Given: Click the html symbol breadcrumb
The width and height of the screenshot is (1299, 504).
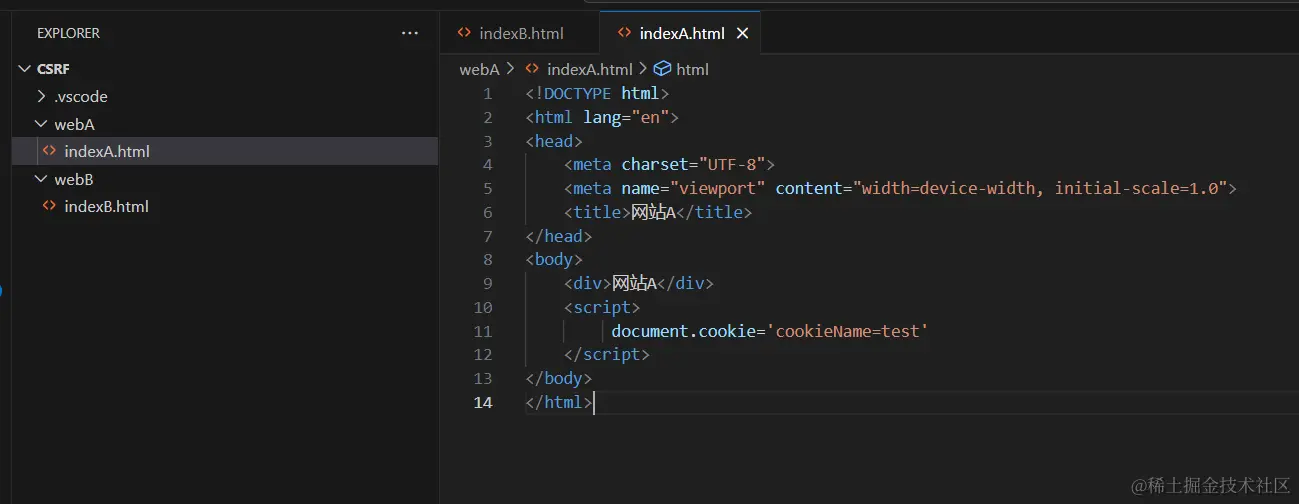Looking at the screenshot, I should [692, 69].
